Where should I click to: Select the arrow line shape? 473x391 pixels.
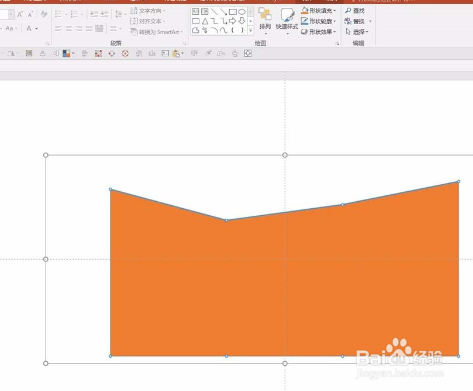click(x=223, y=12)
